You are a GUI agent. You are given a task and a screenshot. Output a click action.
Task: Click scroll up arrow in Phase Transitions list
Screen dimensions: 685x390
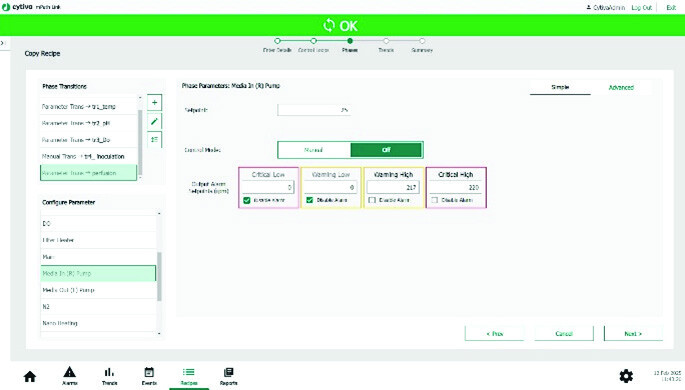pyautogui.click(x=140, y=98)
